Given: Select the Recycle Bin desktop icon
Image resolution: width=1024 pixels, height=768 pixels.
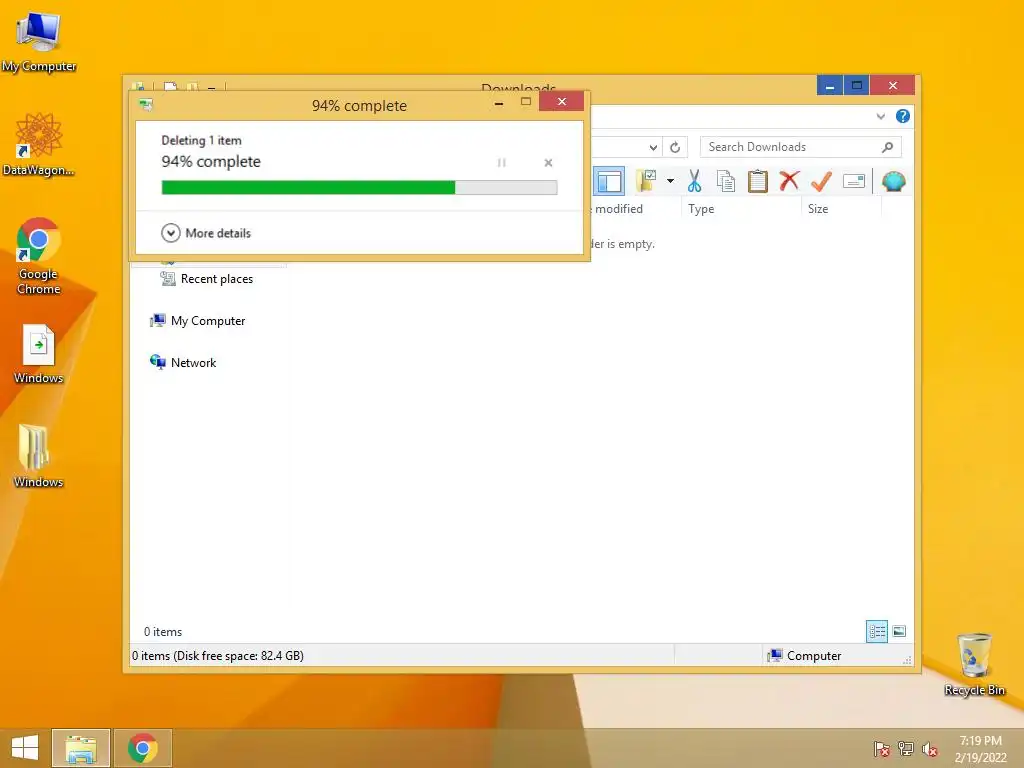Looking at the screenshot, I should pyautogui.click(x=974, y=664).
